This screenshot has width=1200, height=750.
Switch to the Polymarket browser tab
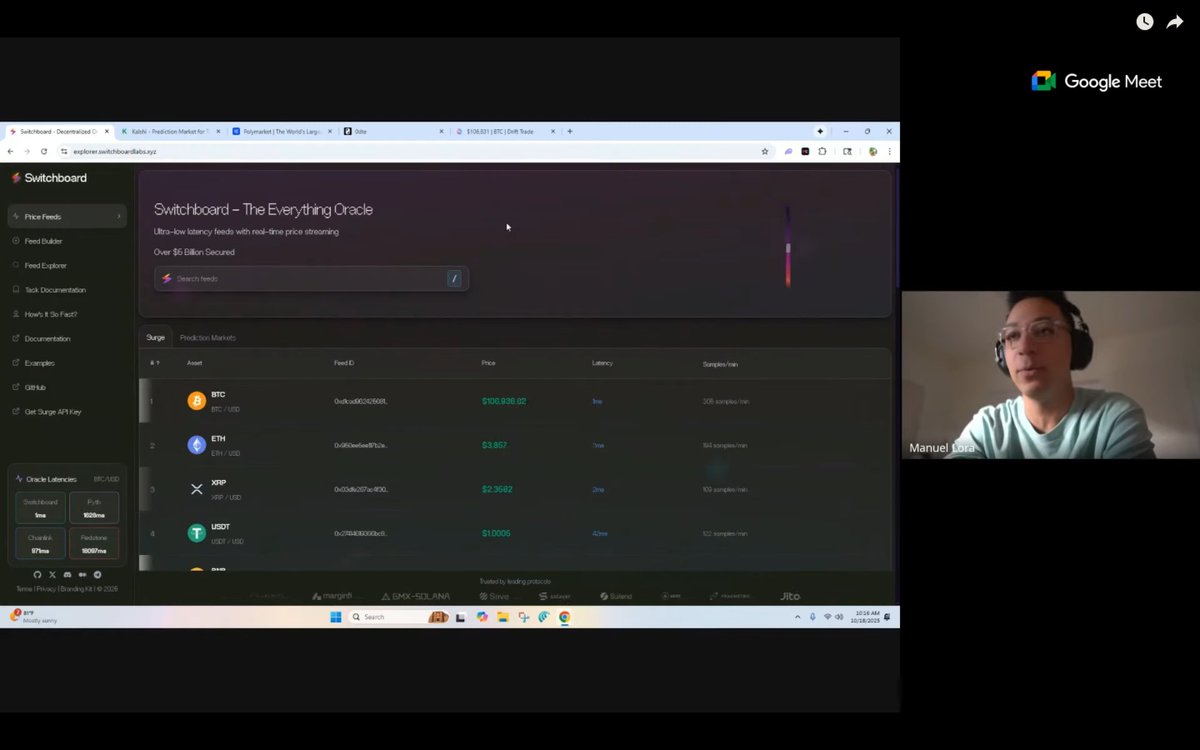[x=282, y=131]
